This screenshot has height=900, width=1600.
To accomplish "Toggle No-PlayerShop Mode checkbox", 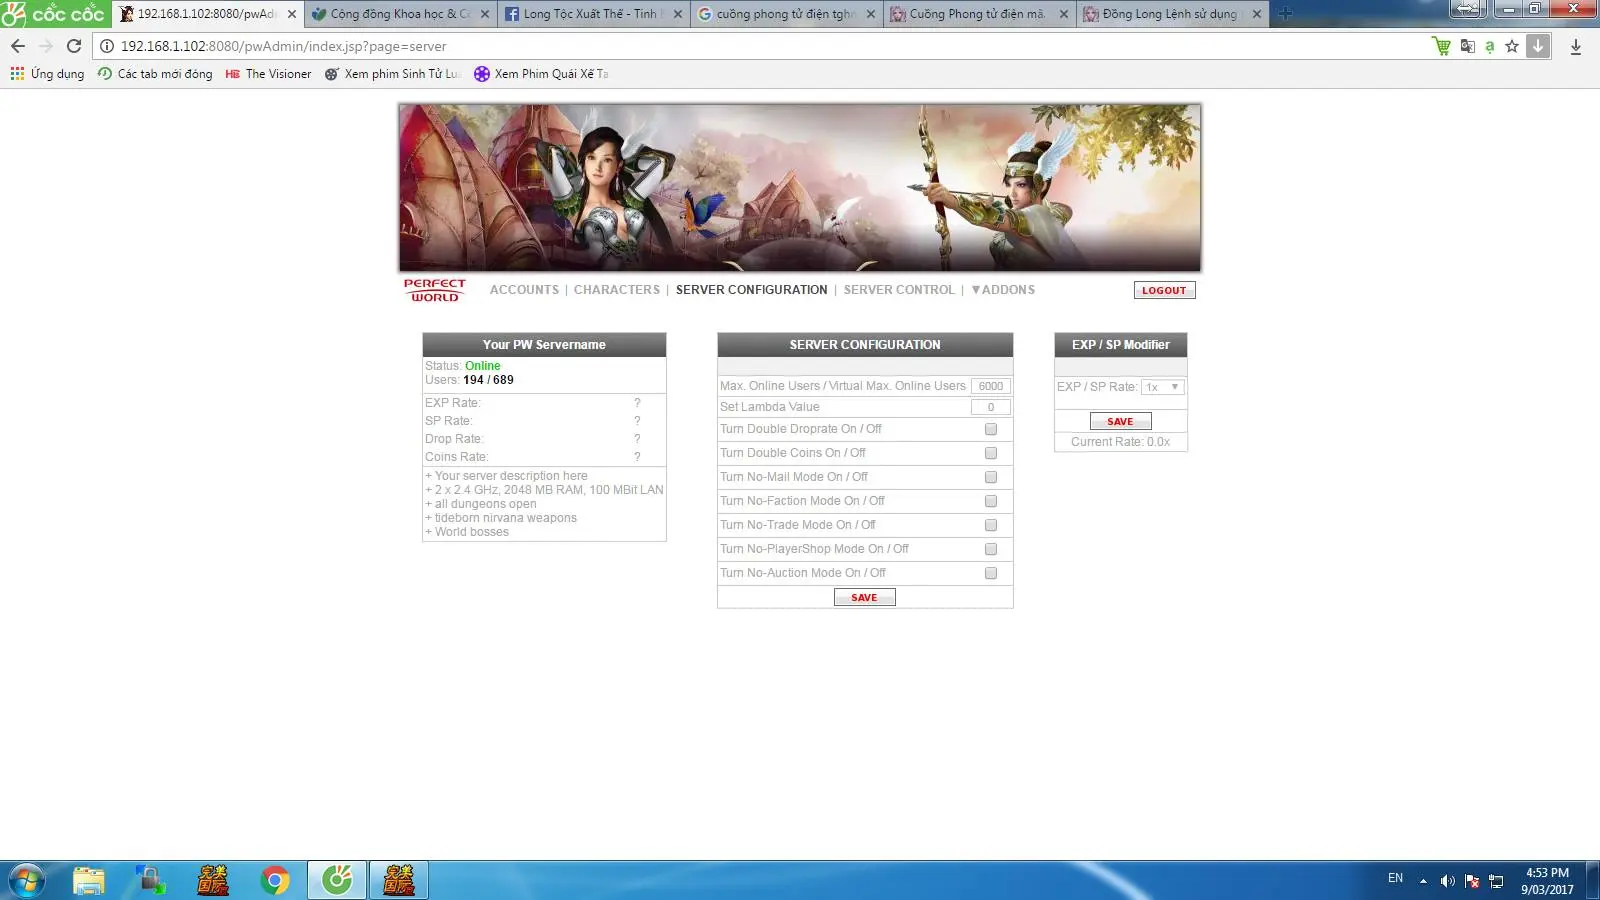I will click(x=991, y=549).
